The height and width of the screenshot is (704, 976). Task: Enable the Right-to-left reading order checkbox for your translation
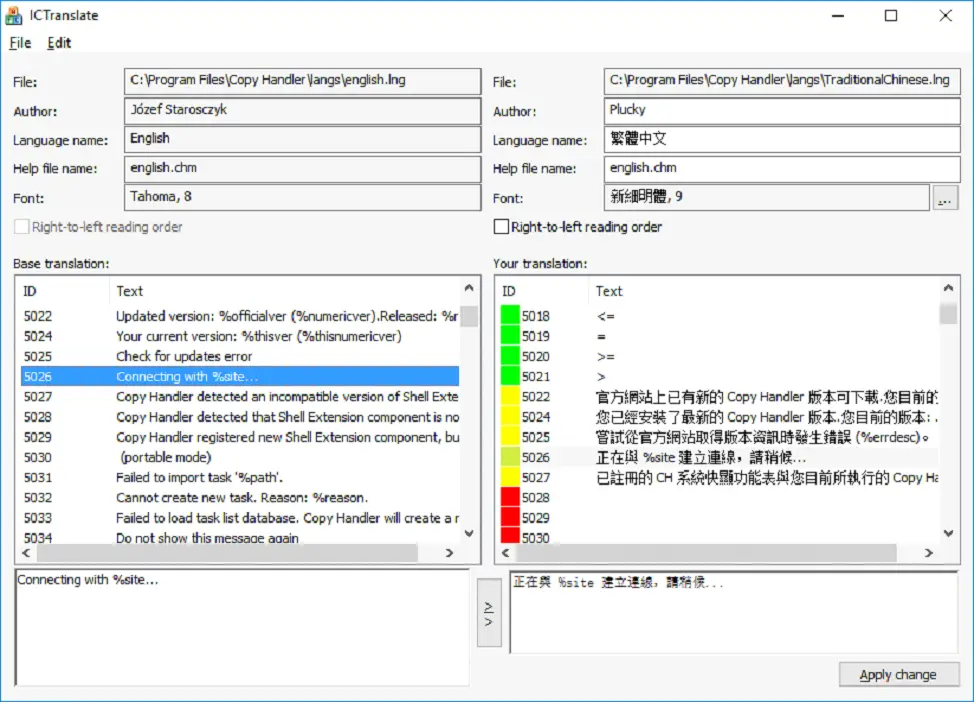coord(501,227)
